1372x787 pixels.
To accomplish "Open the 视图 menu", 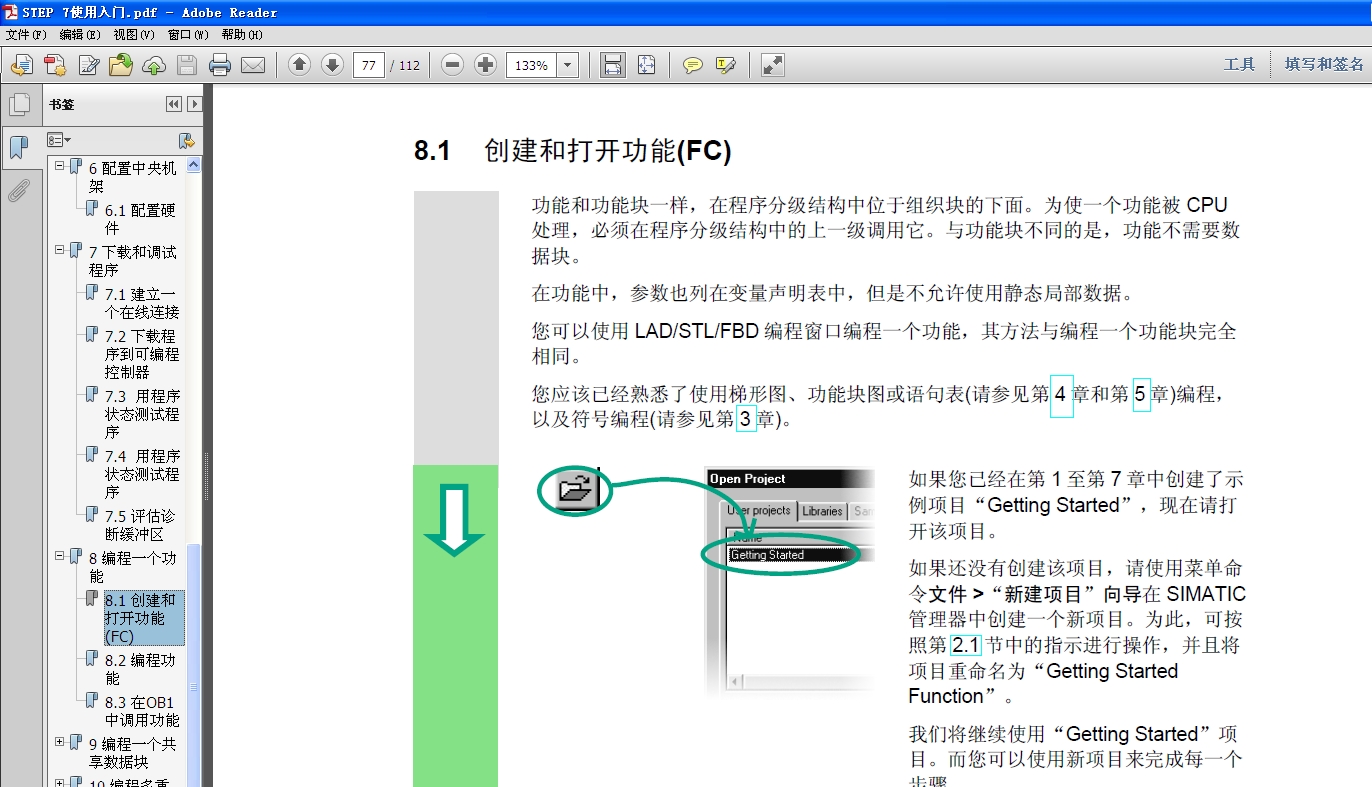I will click(x=134, y=34).
